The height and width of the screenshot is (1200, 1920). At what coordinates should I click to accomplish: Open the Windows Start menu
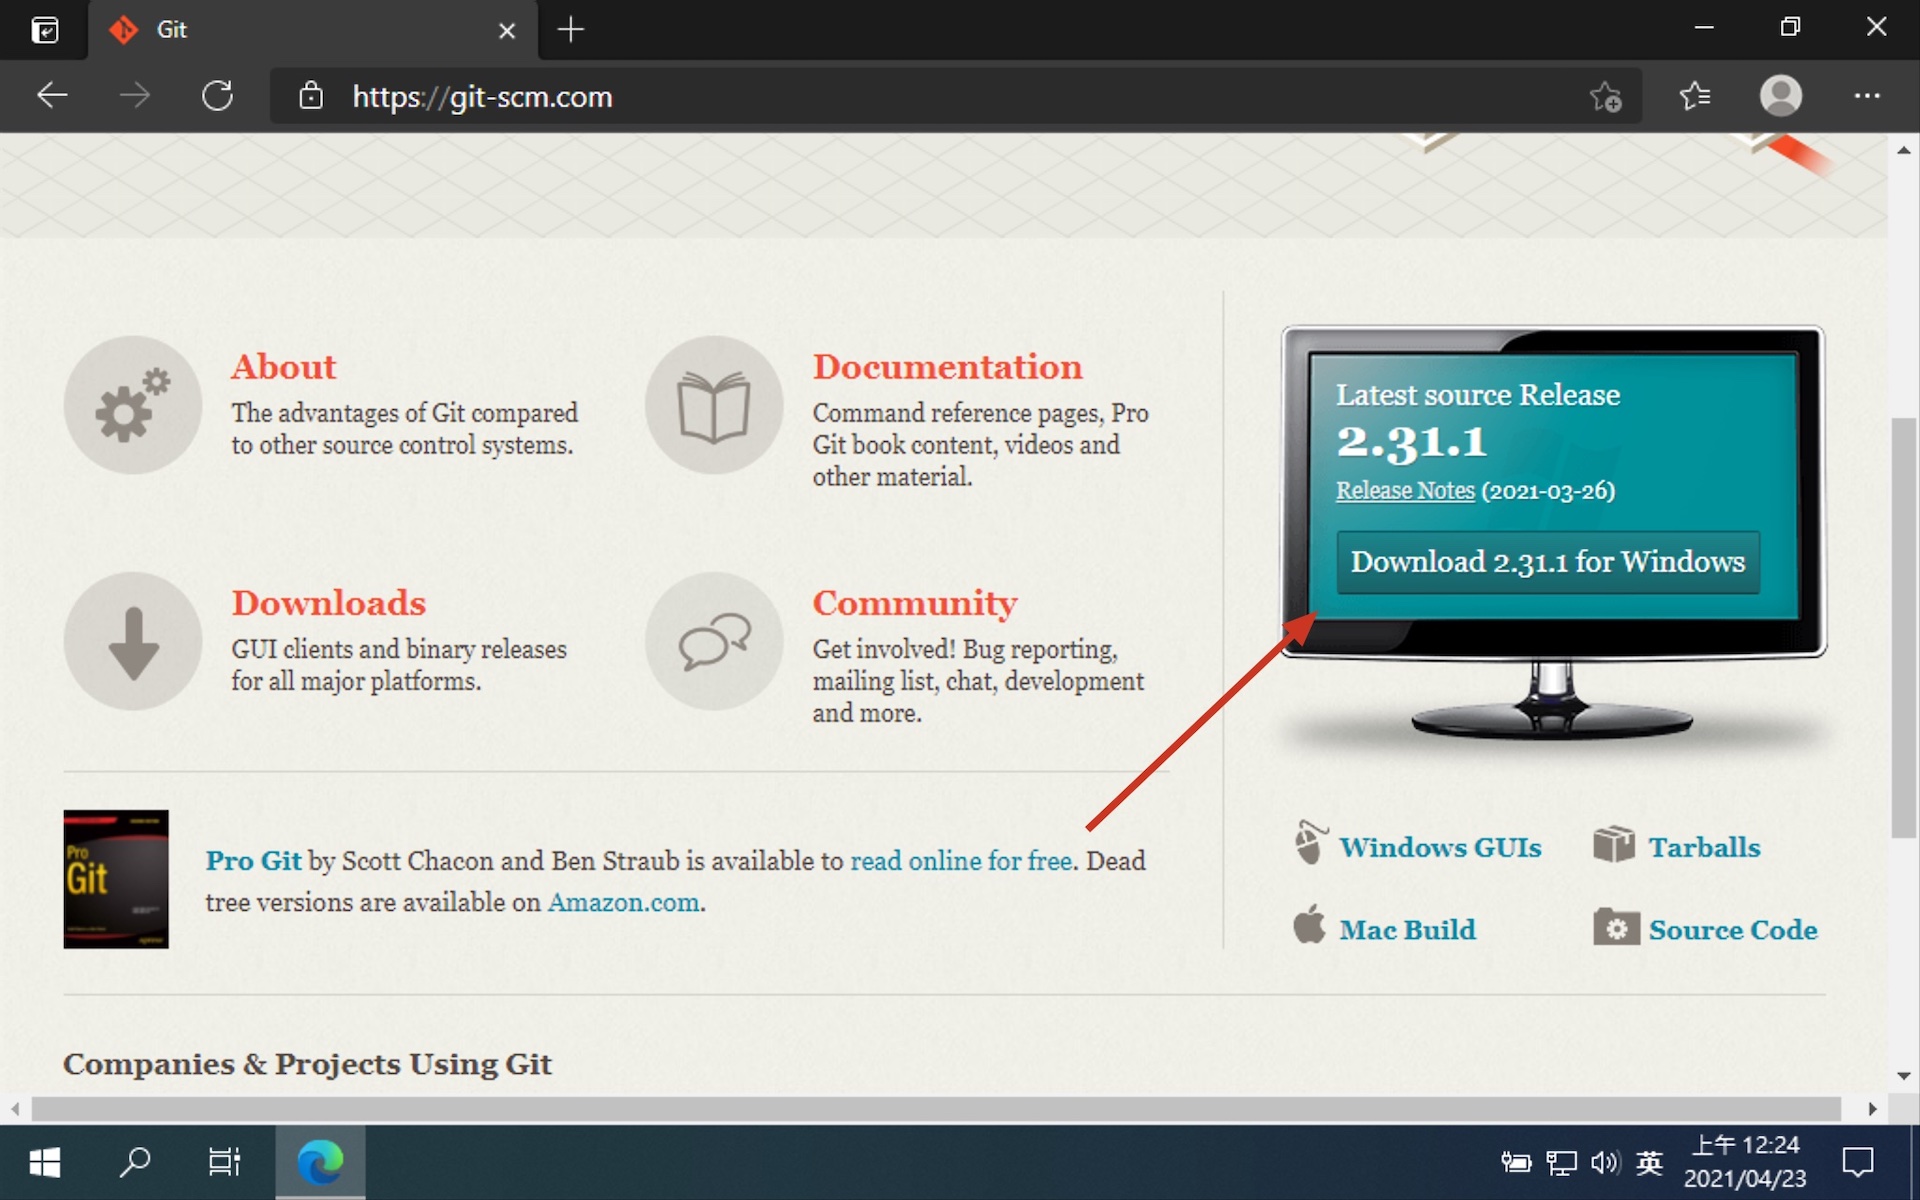tap(45, 1162)
